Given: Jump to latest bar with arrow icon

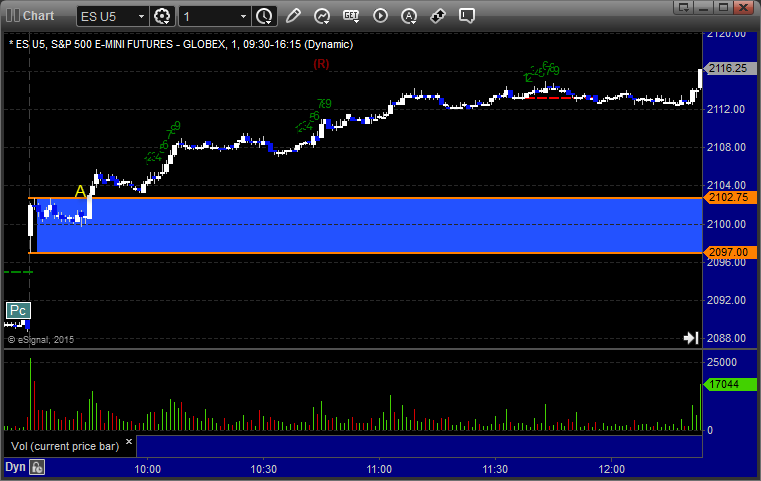Looking at the screenshot, I should coord(691,338).
